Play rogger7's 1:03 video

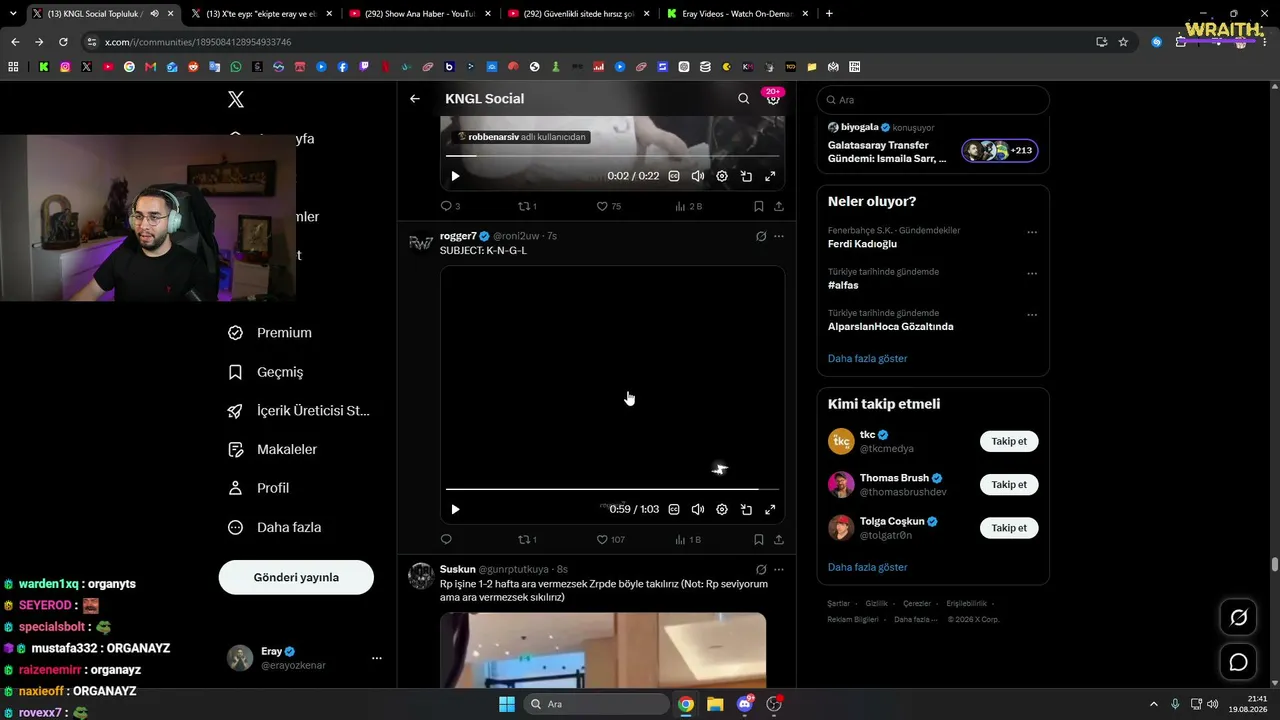click(x=455, y=509)
